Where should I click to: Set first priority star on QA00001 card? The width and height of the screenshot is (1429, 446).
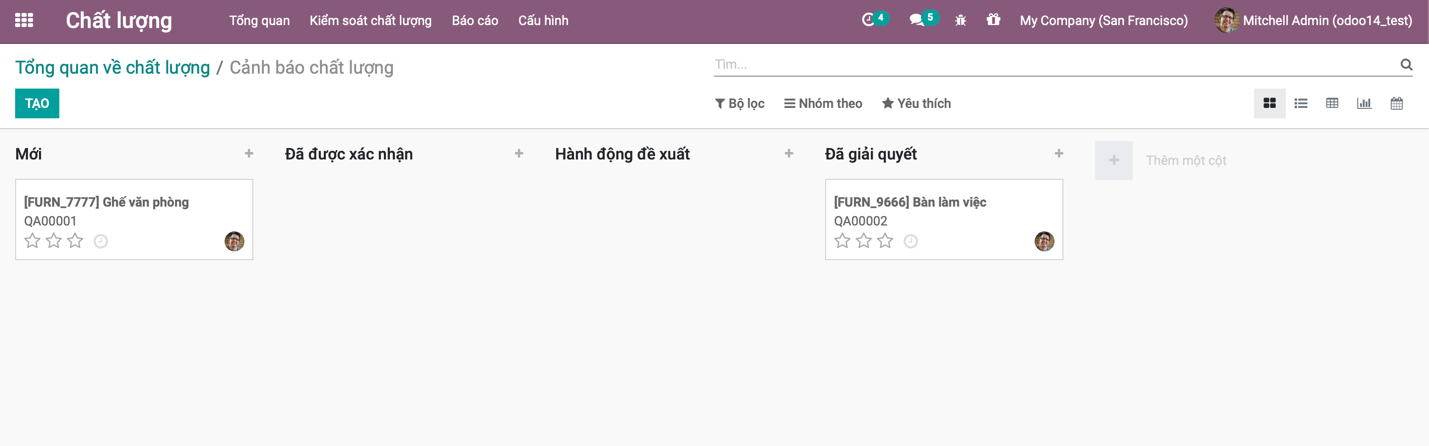point(32,241)
